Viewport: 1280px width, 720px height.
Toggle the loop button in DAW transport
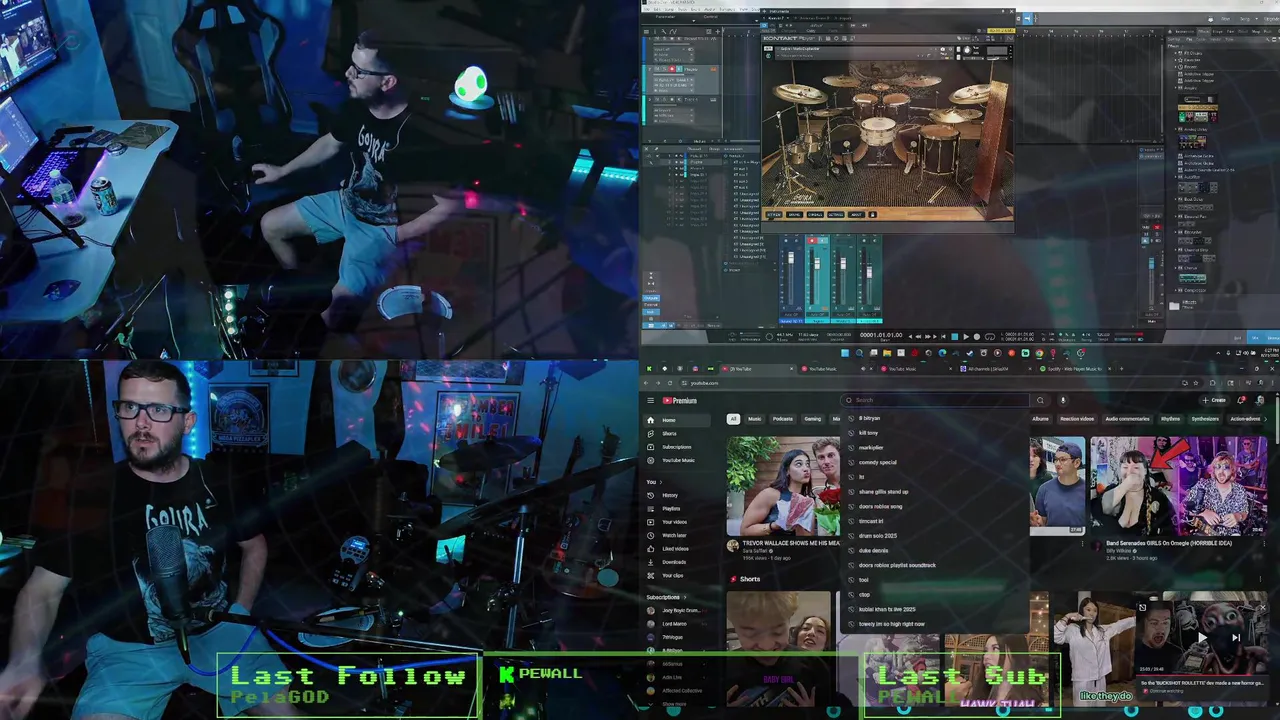[x=990, y=337]
